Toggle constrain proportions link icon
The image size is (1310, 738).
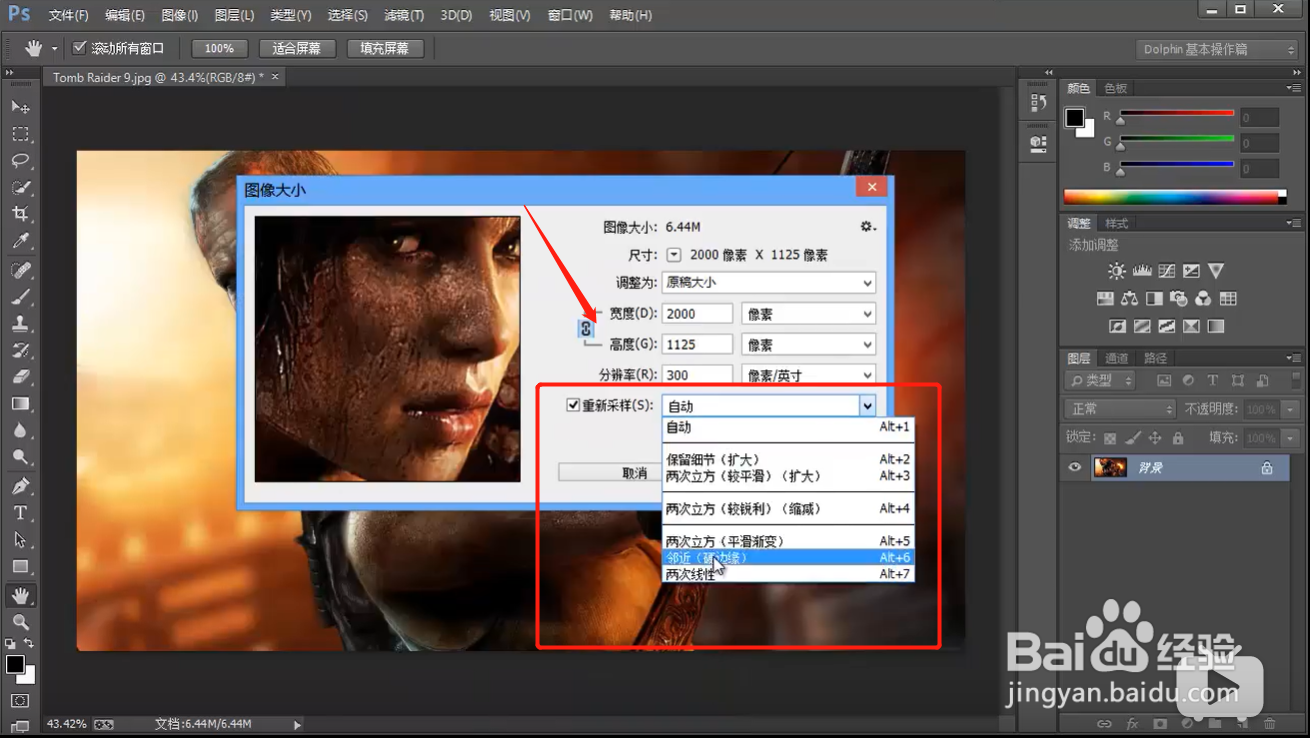pos(587,329)
